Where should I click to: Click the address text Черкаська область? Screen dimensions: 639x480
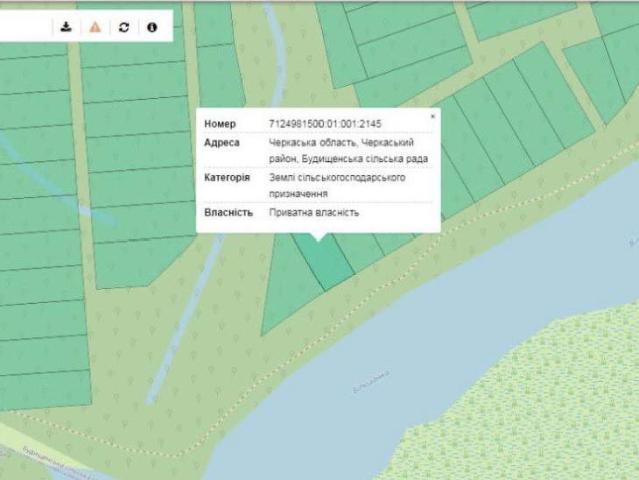click(x=312, y=142)
